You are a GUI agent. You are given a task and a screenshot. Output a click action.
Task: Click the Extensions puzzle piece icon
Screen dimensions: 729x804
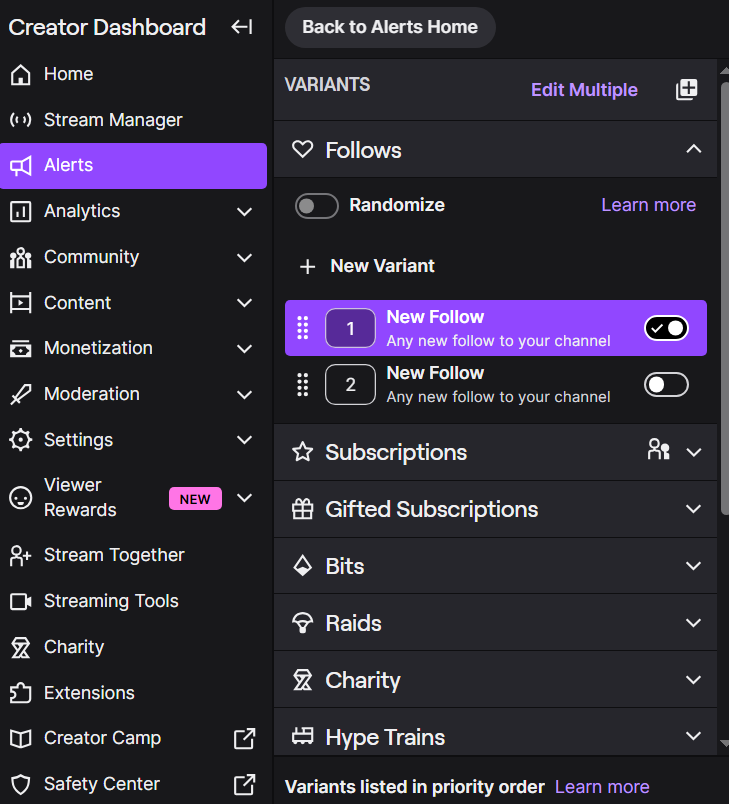pos(21,693)
